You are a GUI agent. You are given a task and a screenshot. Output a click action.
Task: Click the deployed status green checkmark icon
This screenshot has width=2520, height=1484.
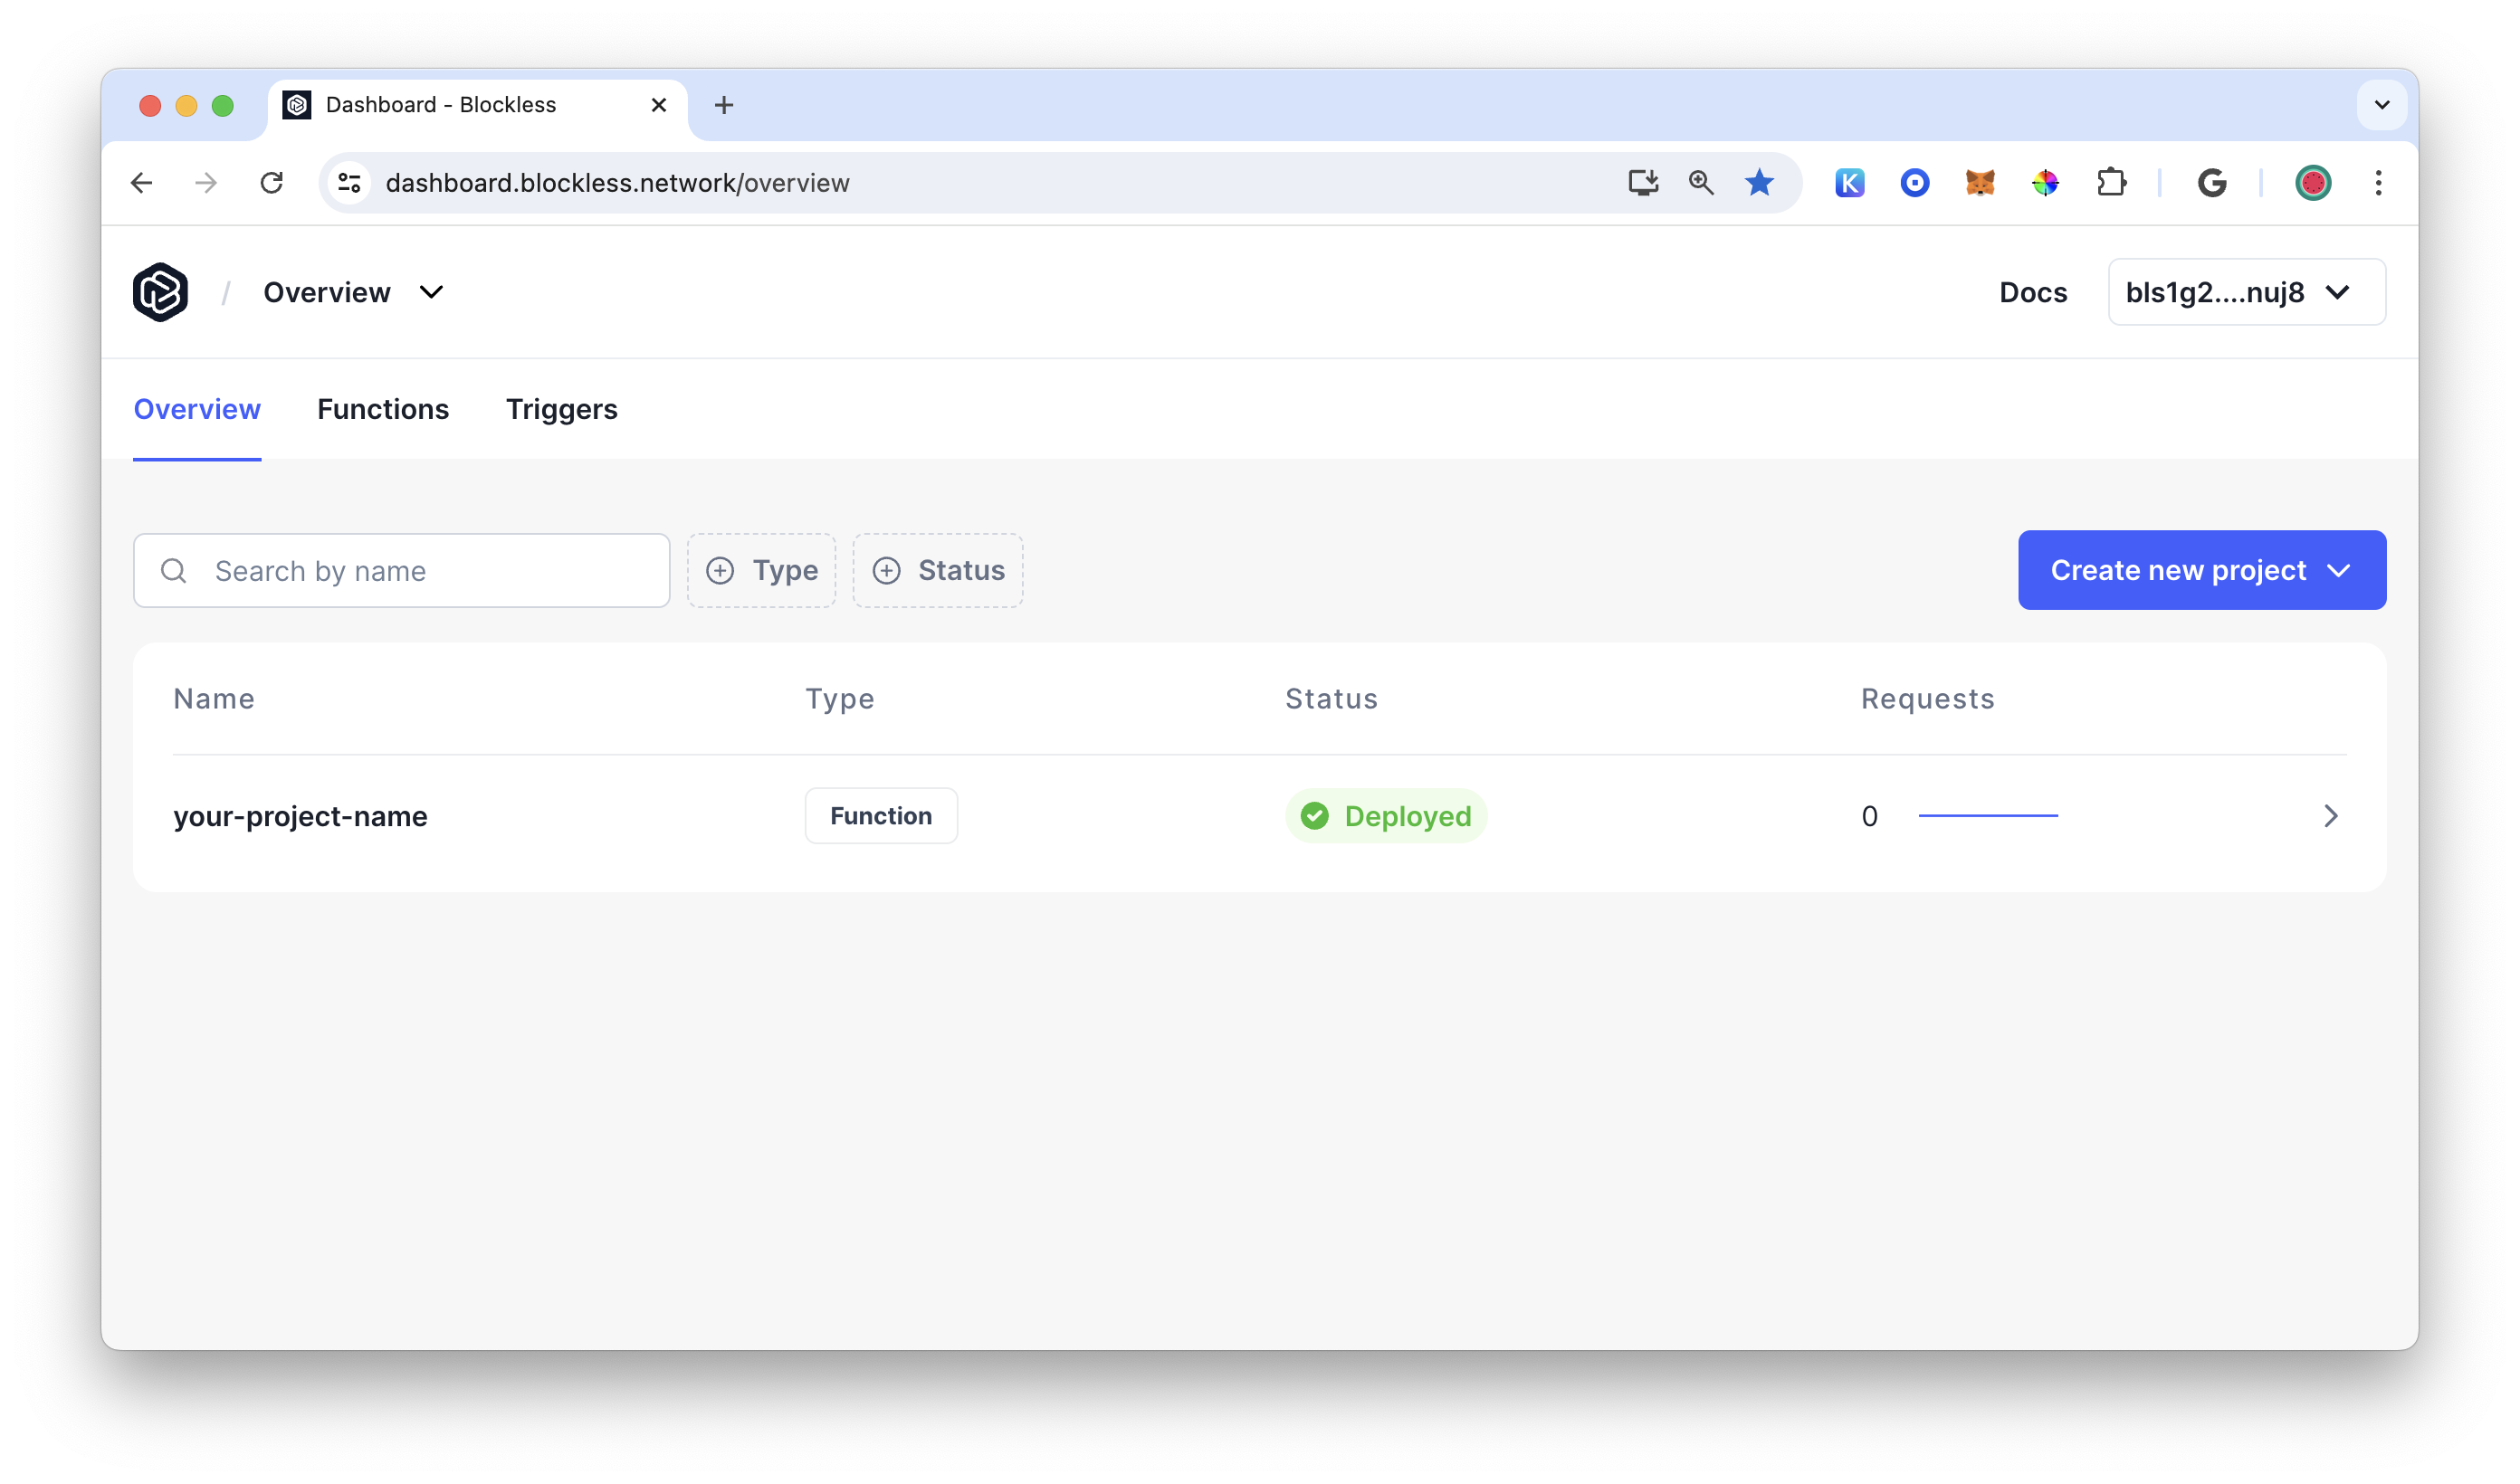(x=1315, y=814)
